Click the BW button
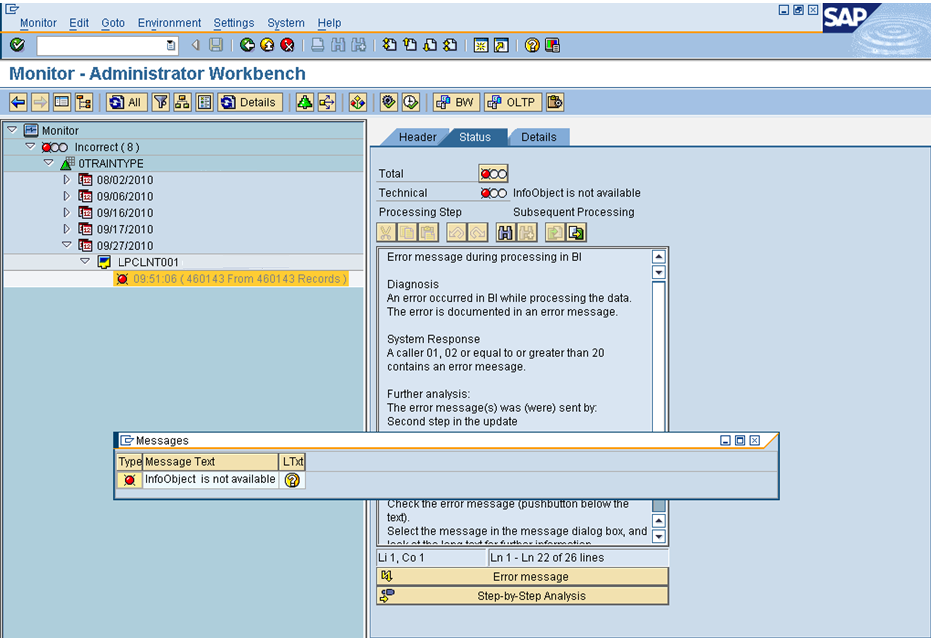 [x=455, y=103]
